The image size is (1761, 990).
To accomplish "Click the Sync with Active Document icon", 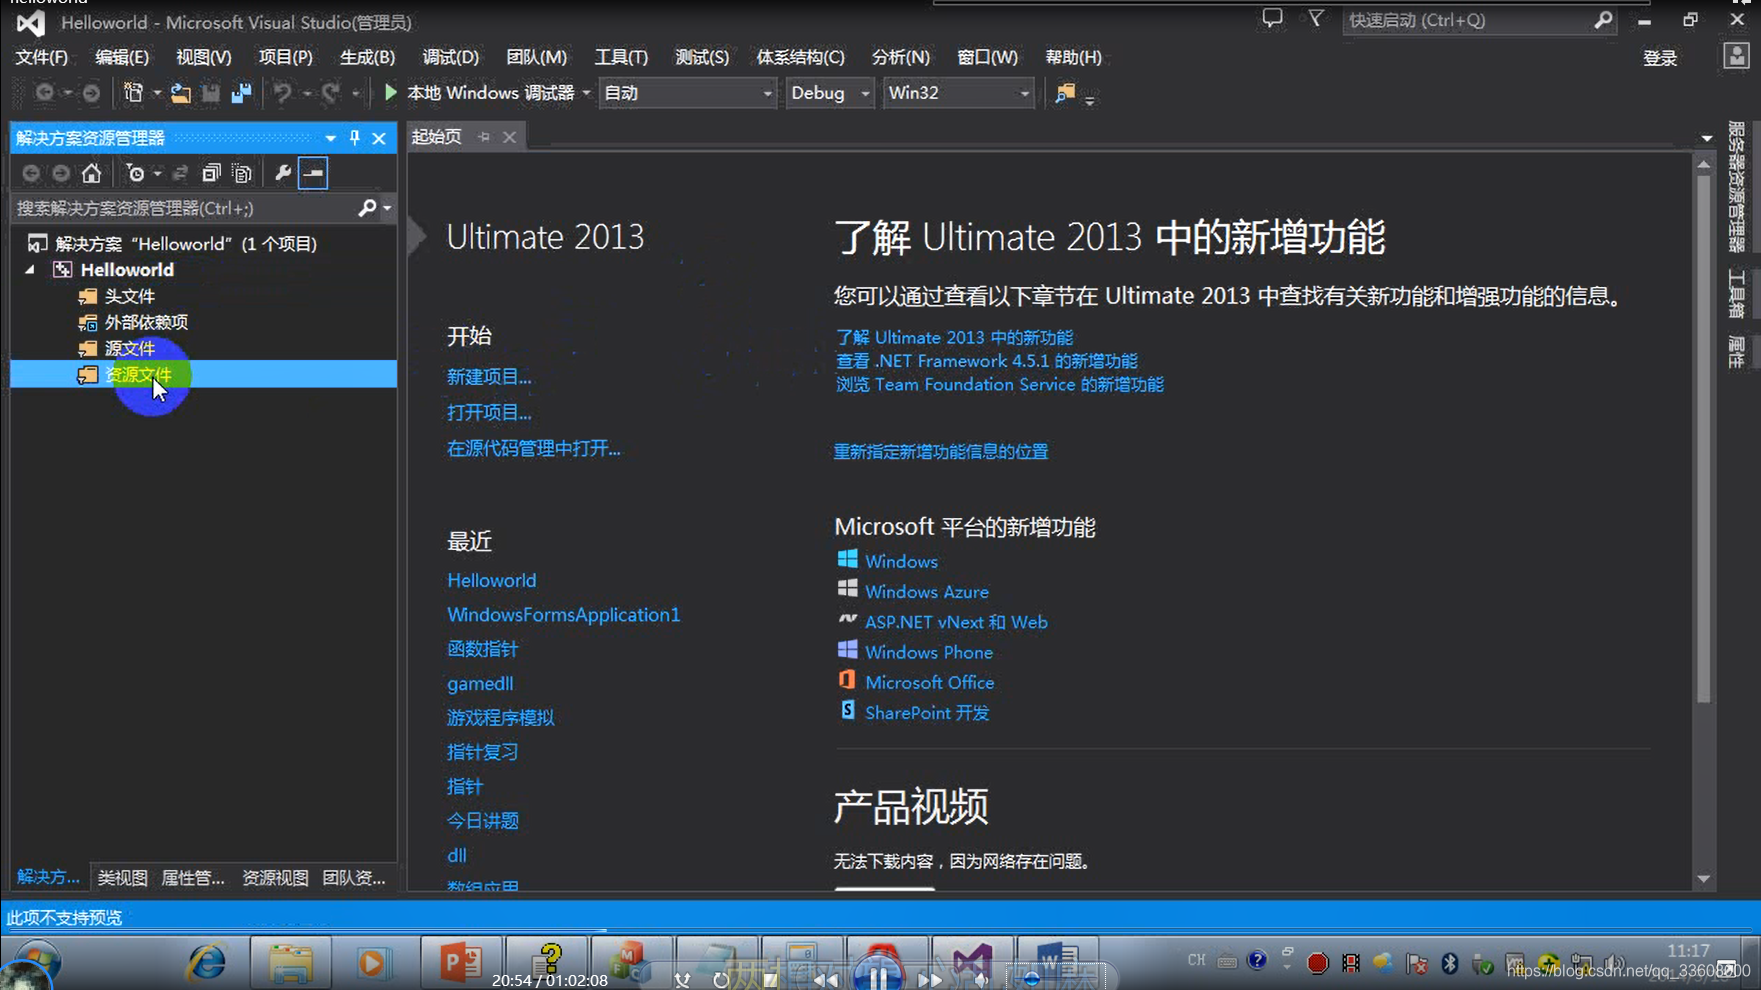I will click(x=180, y=173).
